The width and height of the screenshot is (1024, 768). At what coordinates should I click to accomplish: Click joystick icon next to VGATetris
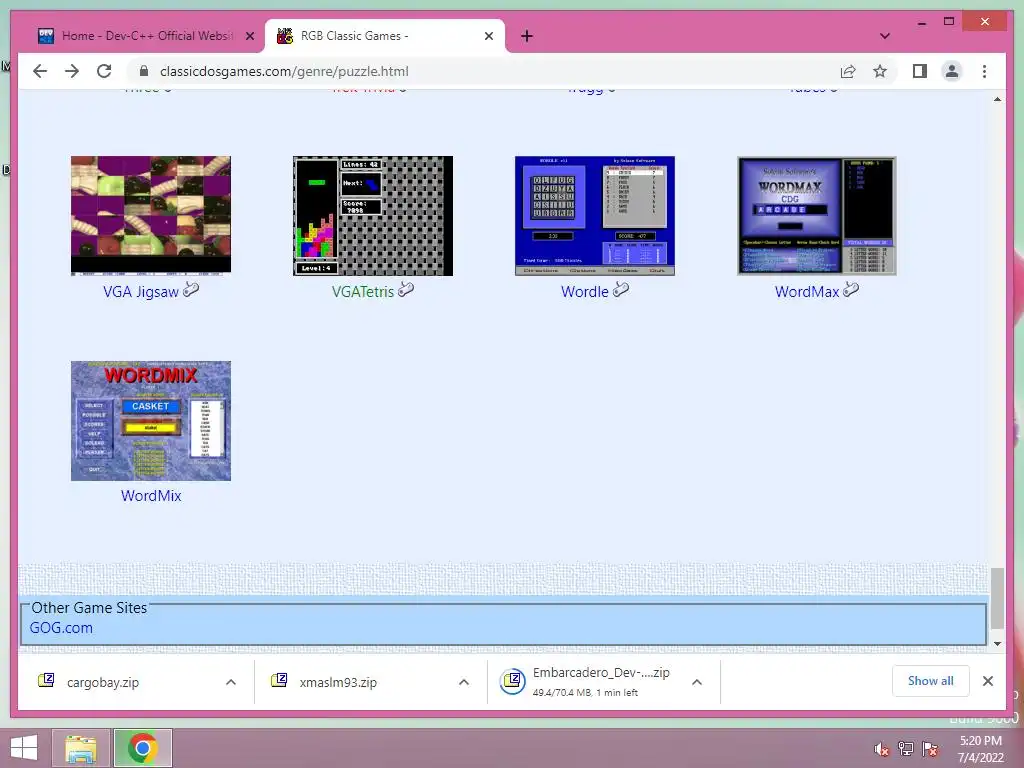click(406, 289)
